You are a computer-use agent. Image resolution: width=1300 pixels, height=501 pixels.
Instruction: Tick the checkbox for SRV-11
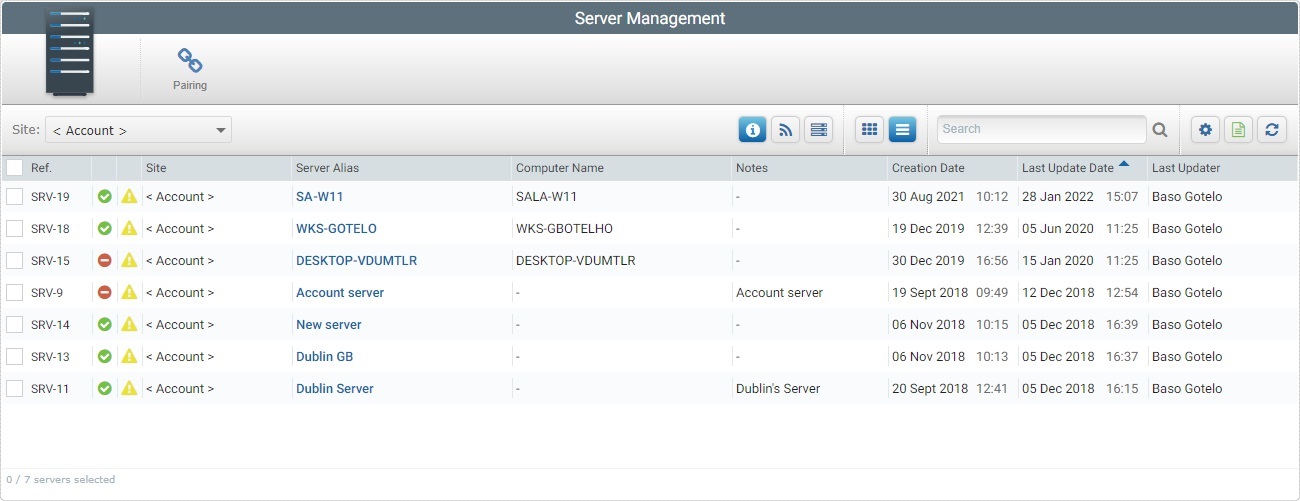click(14, 389)
